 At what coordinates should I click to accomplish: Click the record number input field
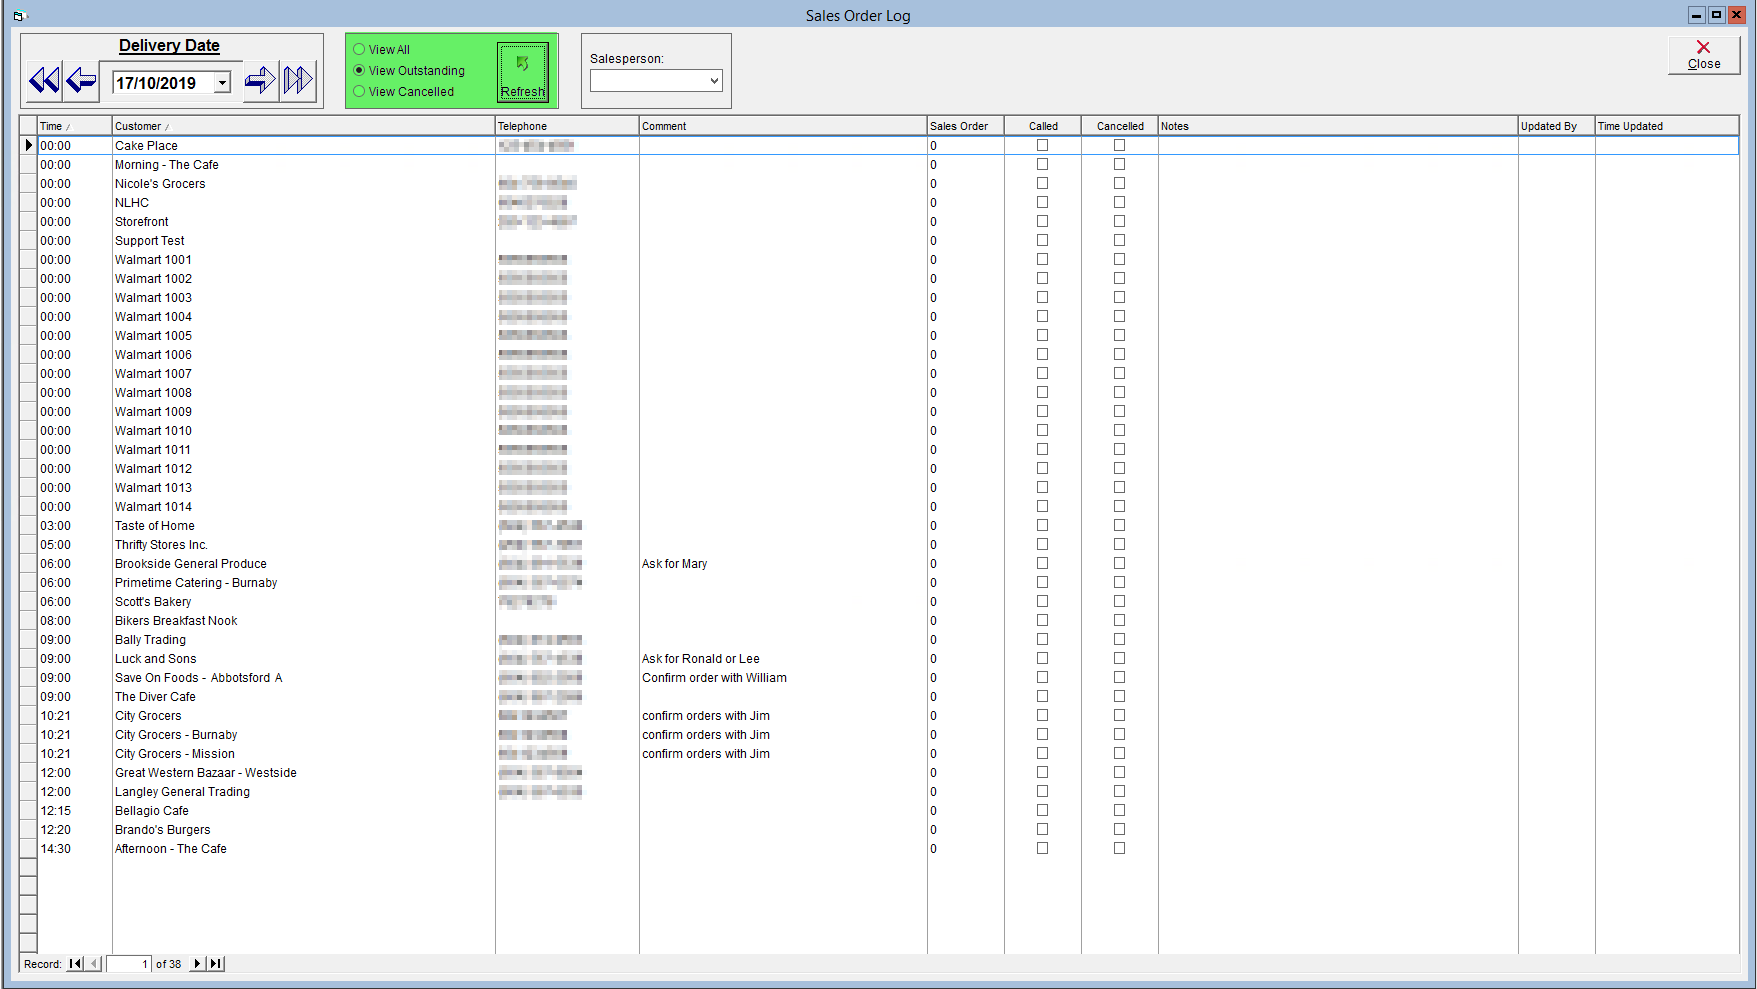129,964
